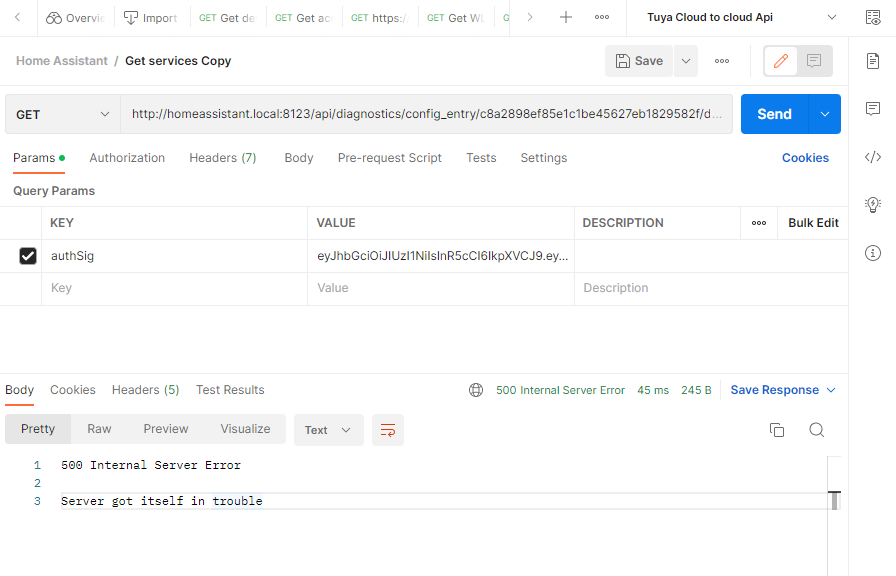Search within the response body
The image size is (896, 576).
point(817,429)
